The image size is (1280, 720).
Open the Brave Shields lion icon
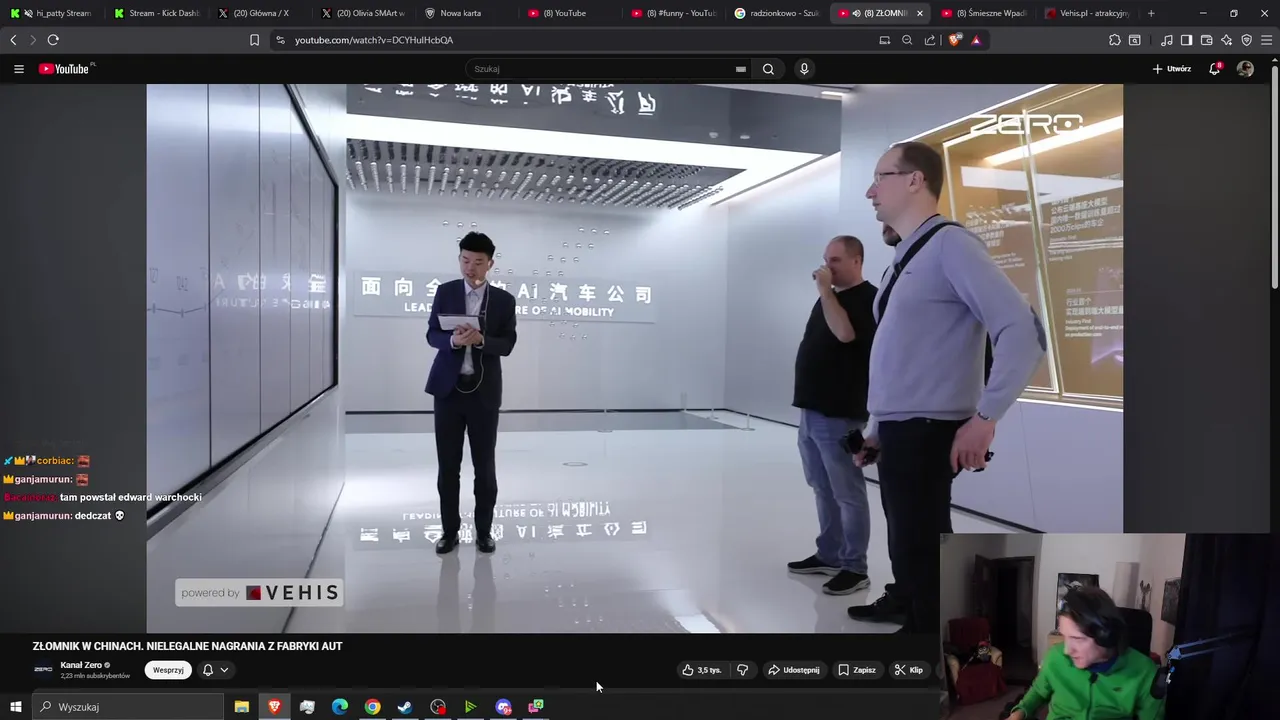(954, 40)
